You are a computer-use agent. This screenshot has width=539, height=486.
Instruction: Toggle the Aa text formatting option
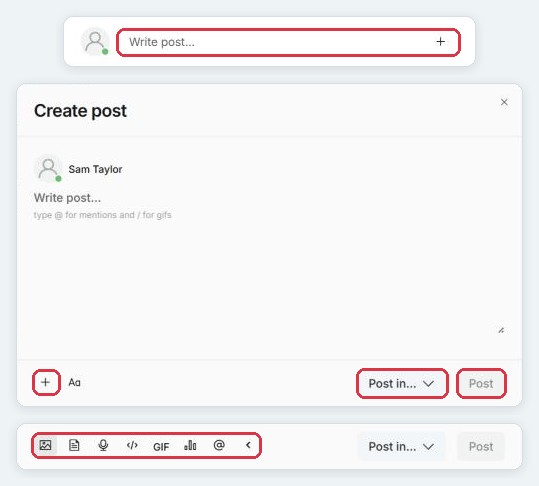(75, 382)
